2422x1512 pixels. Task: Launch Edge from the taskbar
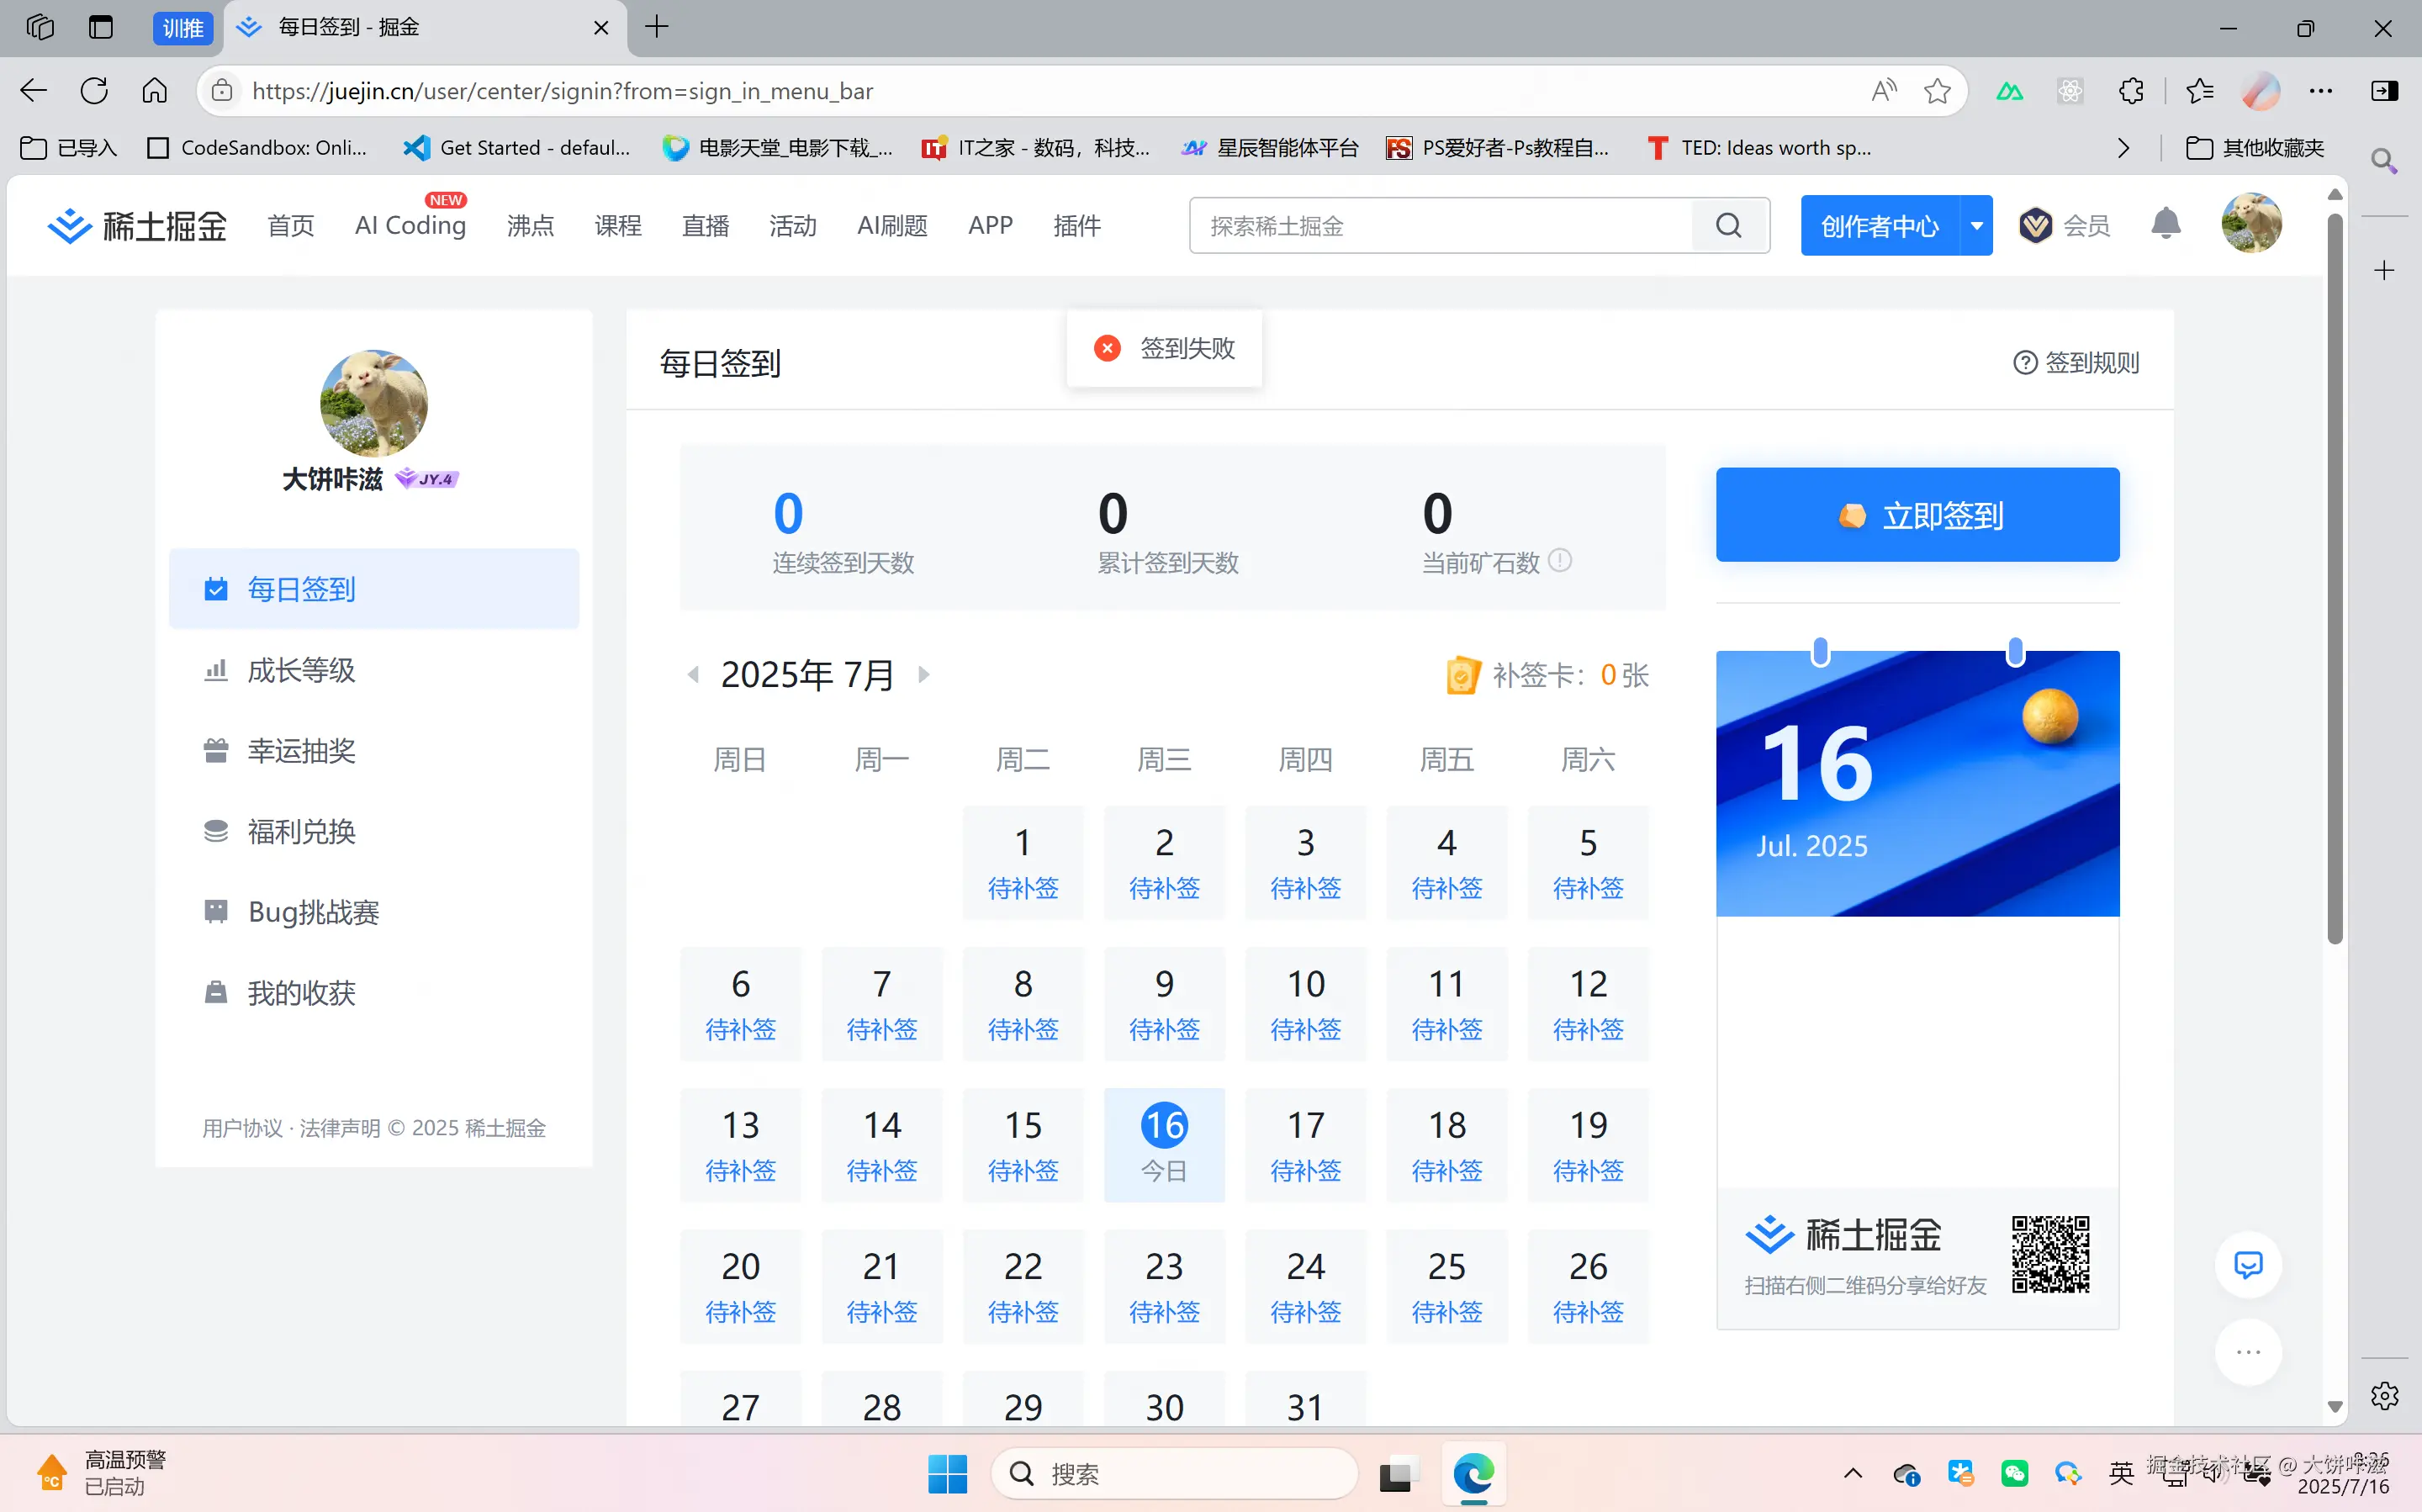[x=1474, y=1473]
